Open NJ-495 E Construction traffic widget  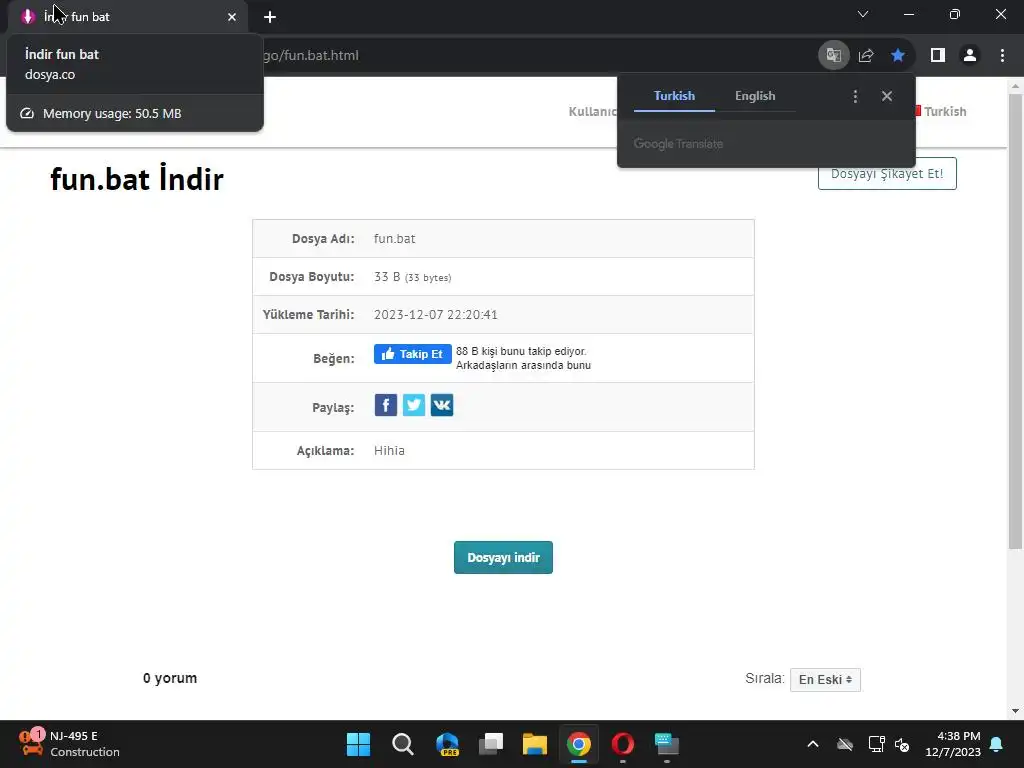tap(69, 744)
